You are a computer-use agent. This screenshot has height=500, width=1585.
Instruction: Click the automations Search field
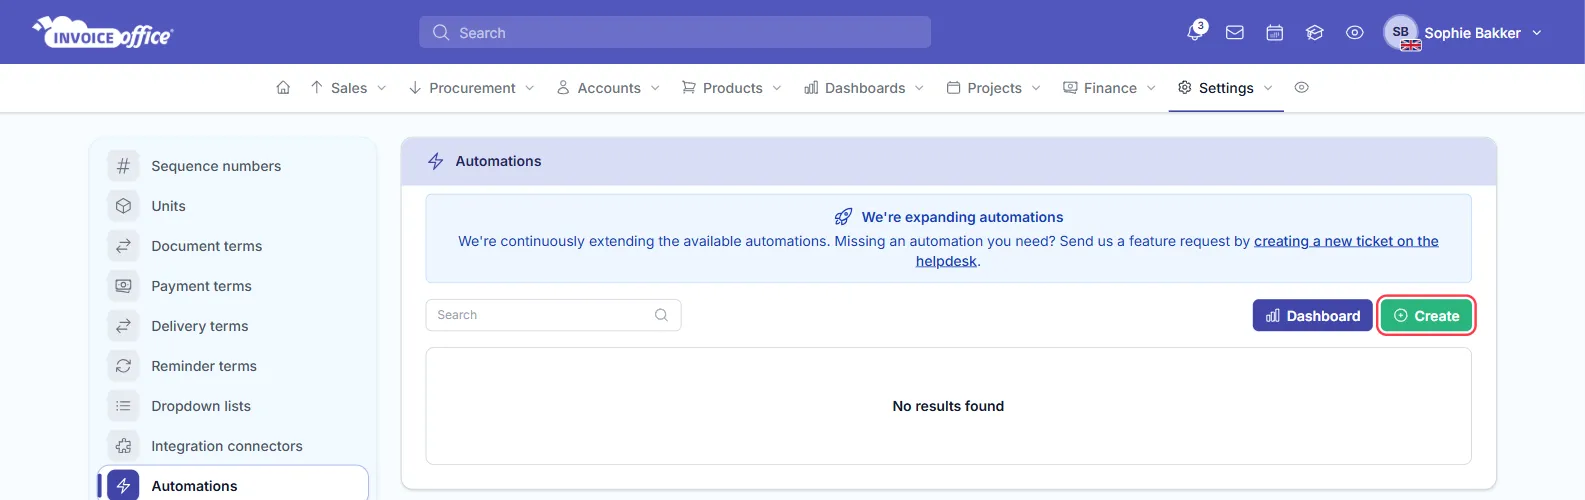(x=553, y=315)
